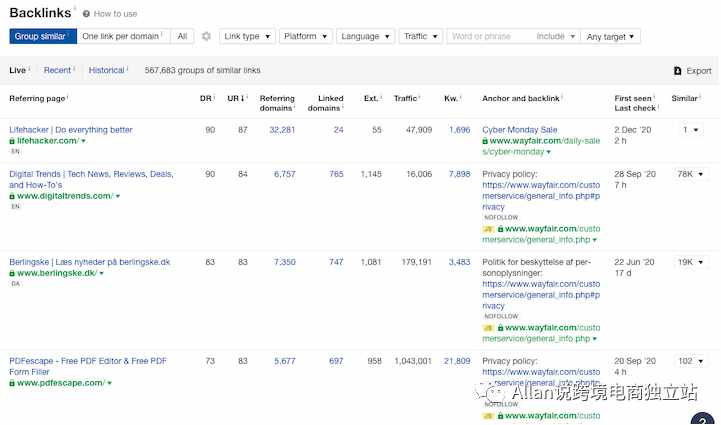Switch to the Recent tab
This screenshot has width=721, height=425.
pyautogui.click(x=57, y=70)
